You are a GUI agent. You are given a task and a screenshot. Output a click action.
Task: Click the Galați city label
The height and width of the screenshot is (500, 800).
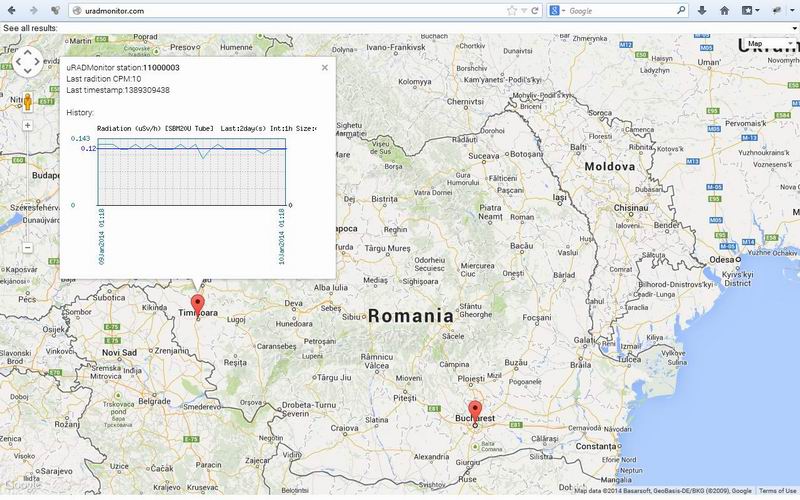(x=584, y=340)
